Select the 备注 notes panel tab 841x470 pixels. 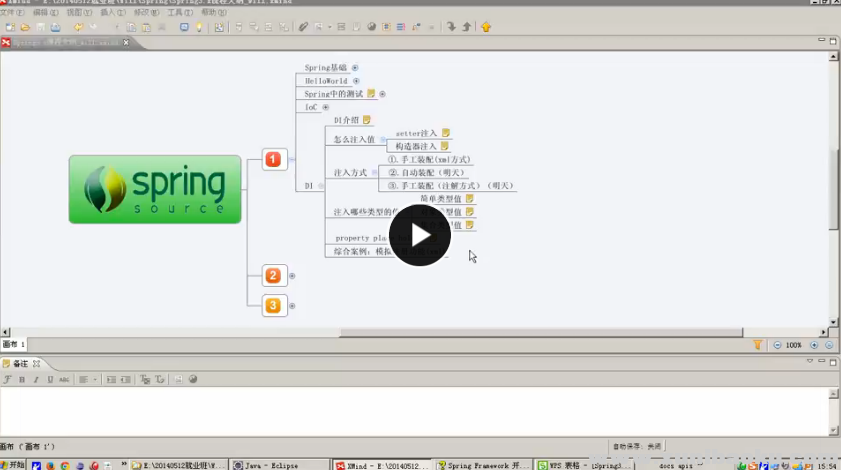pos(20,364)
